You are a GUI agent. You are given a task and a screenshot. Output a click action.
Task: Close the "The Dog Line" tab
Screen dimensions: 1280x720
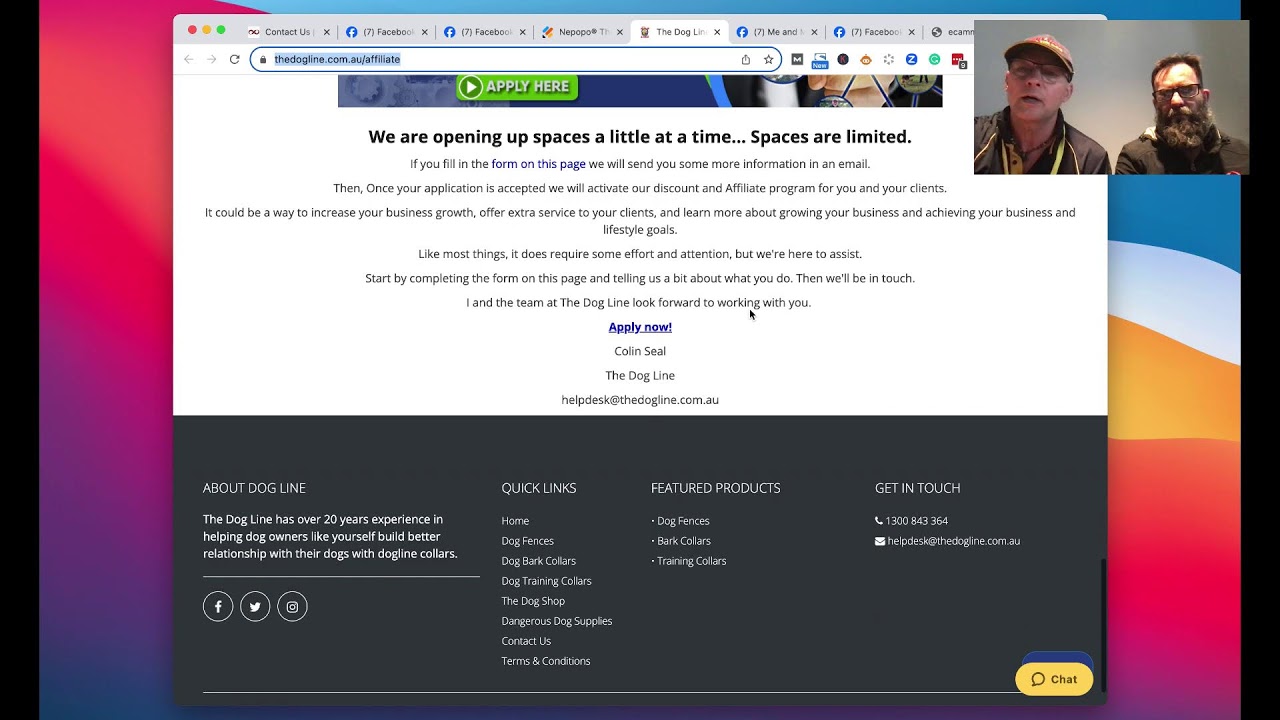tap(717, 32)
